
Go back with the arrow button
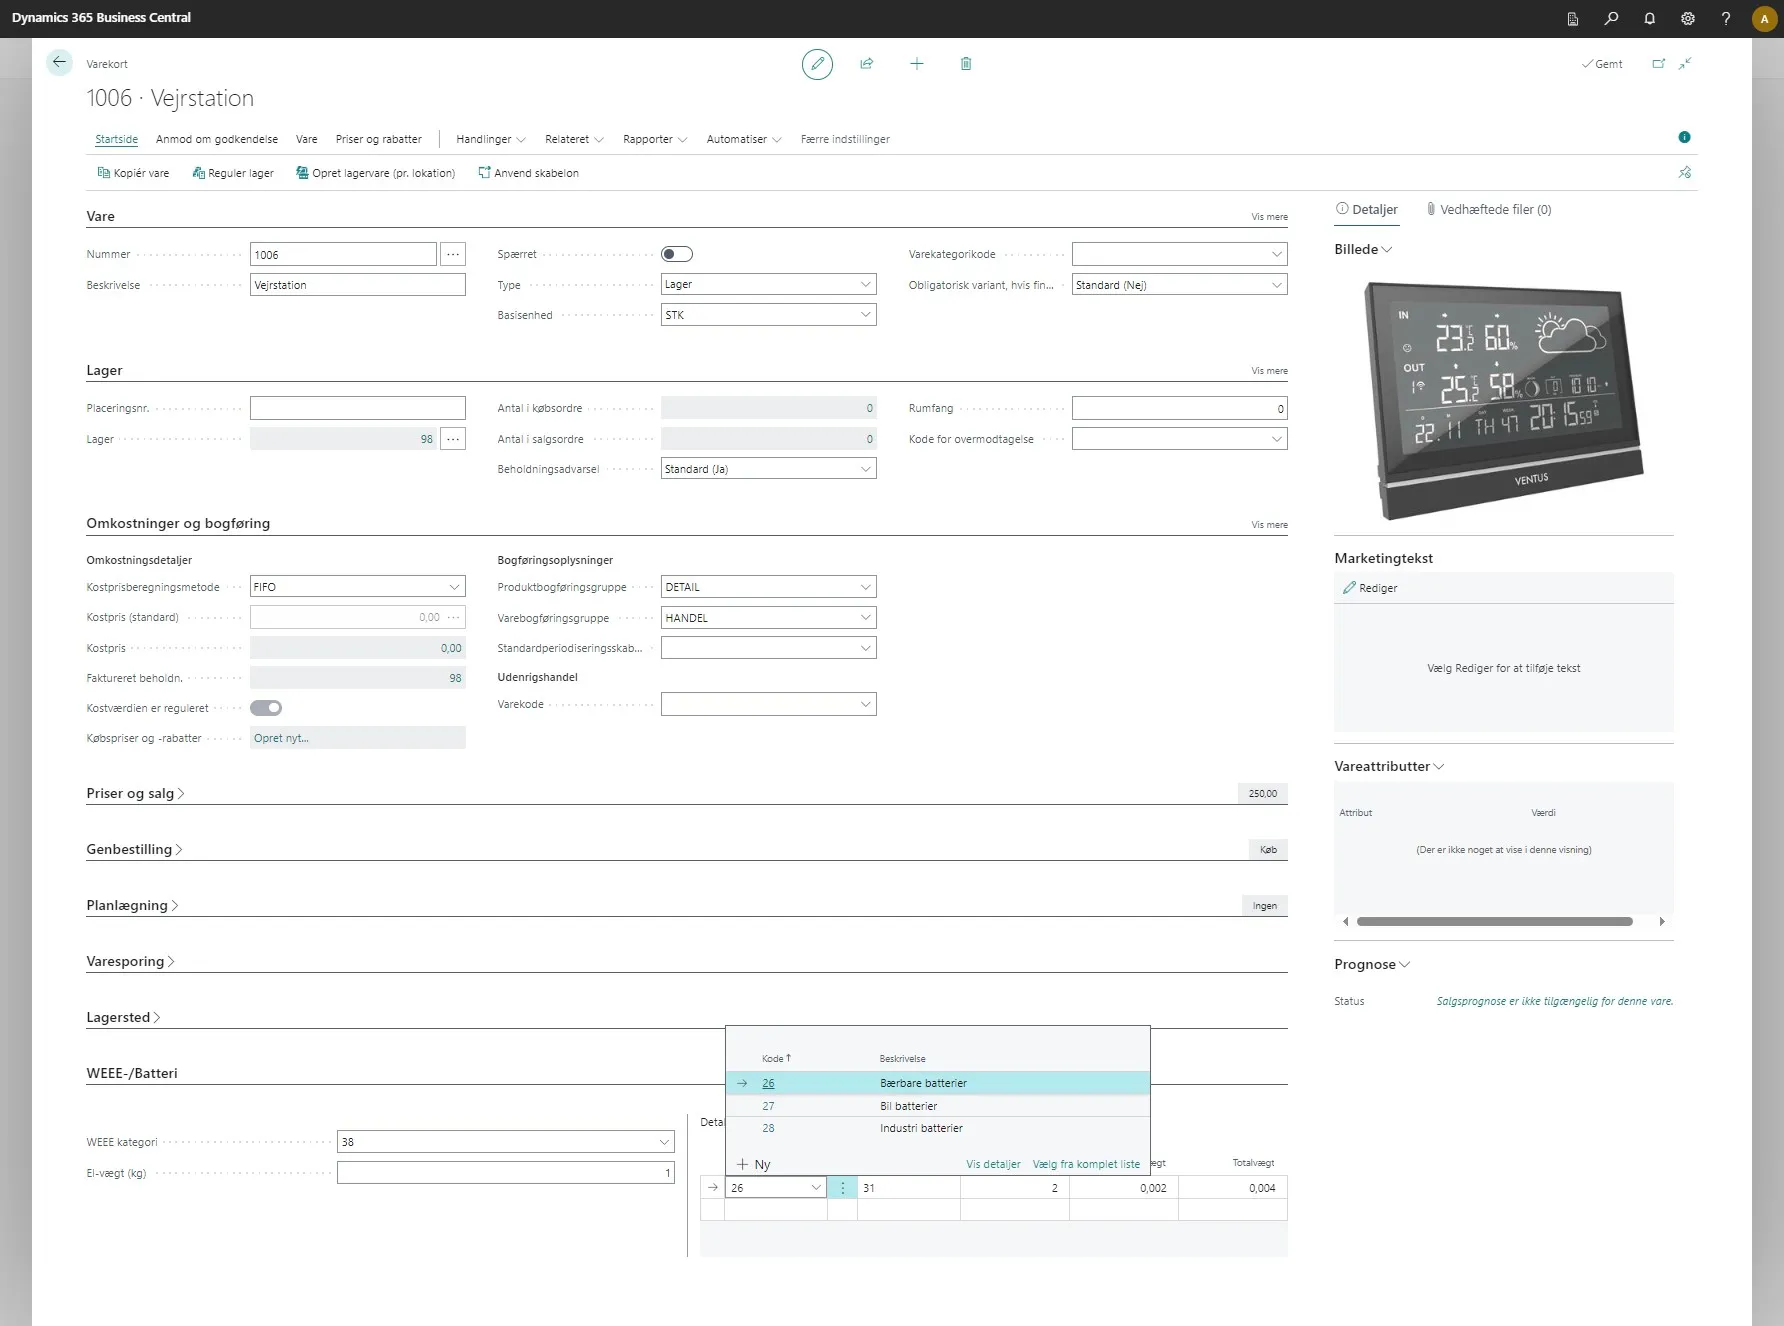tap(60, 63)
